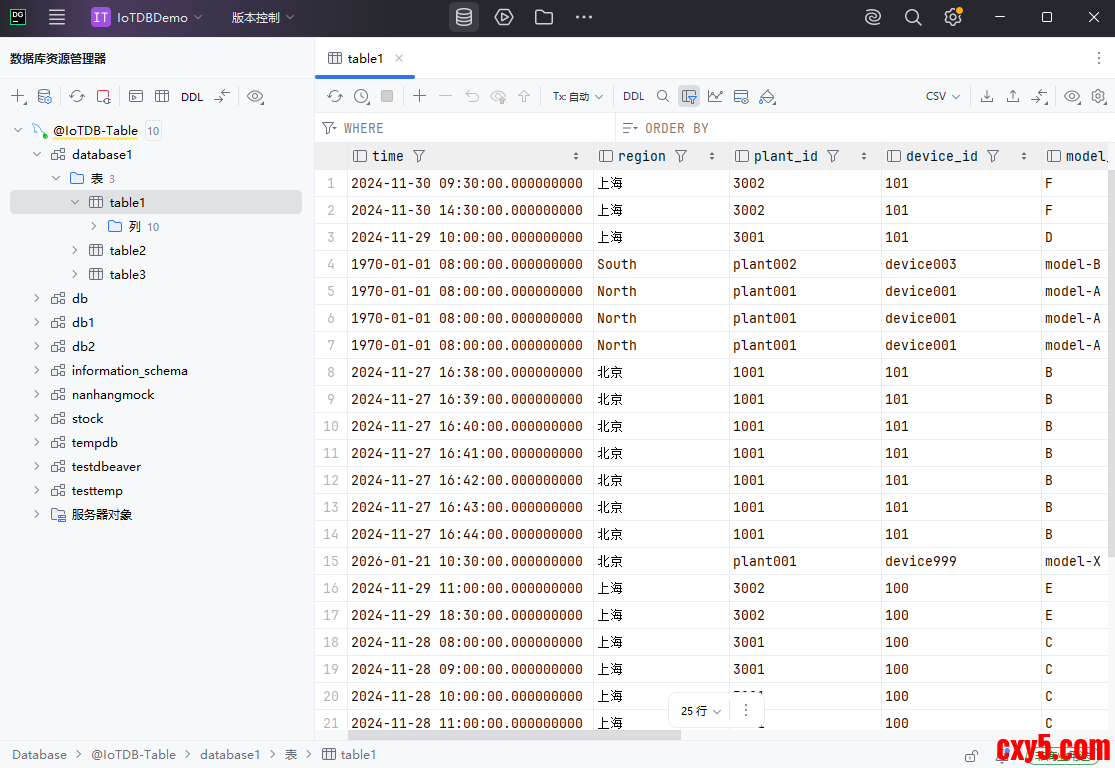Click database1 in the bottom breadcrumb
The image size is (1115, 768).
point(230,755)
